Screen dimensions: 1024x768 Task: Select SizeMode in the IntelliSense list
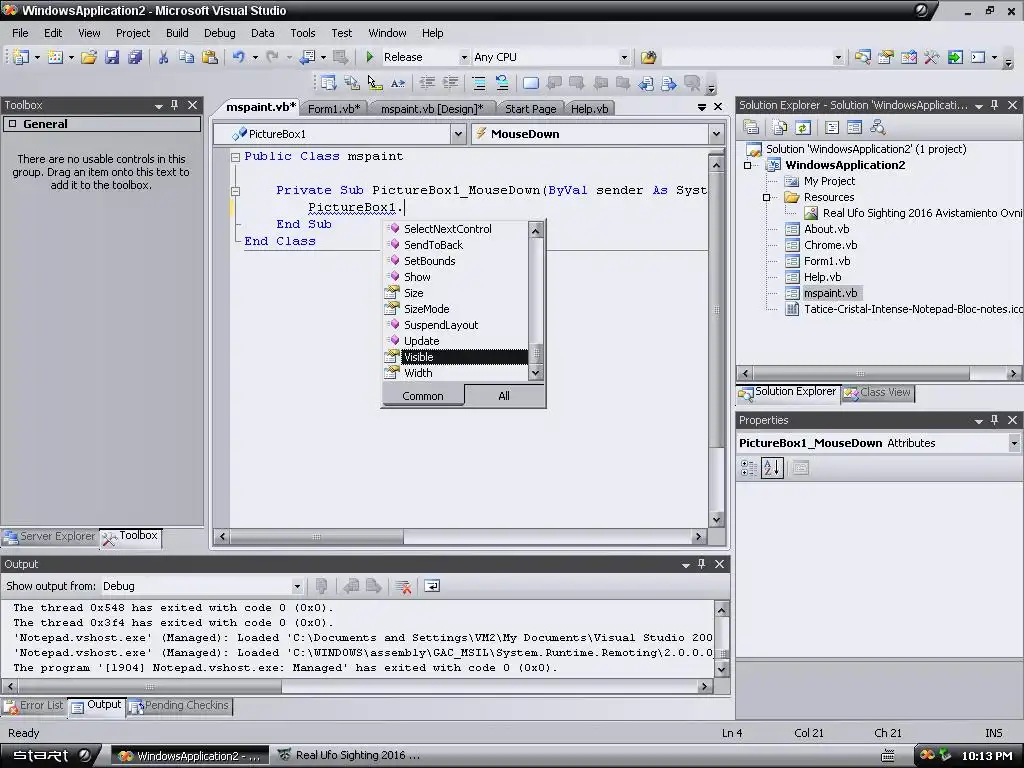pyautogui.click(x=426, y=309)
